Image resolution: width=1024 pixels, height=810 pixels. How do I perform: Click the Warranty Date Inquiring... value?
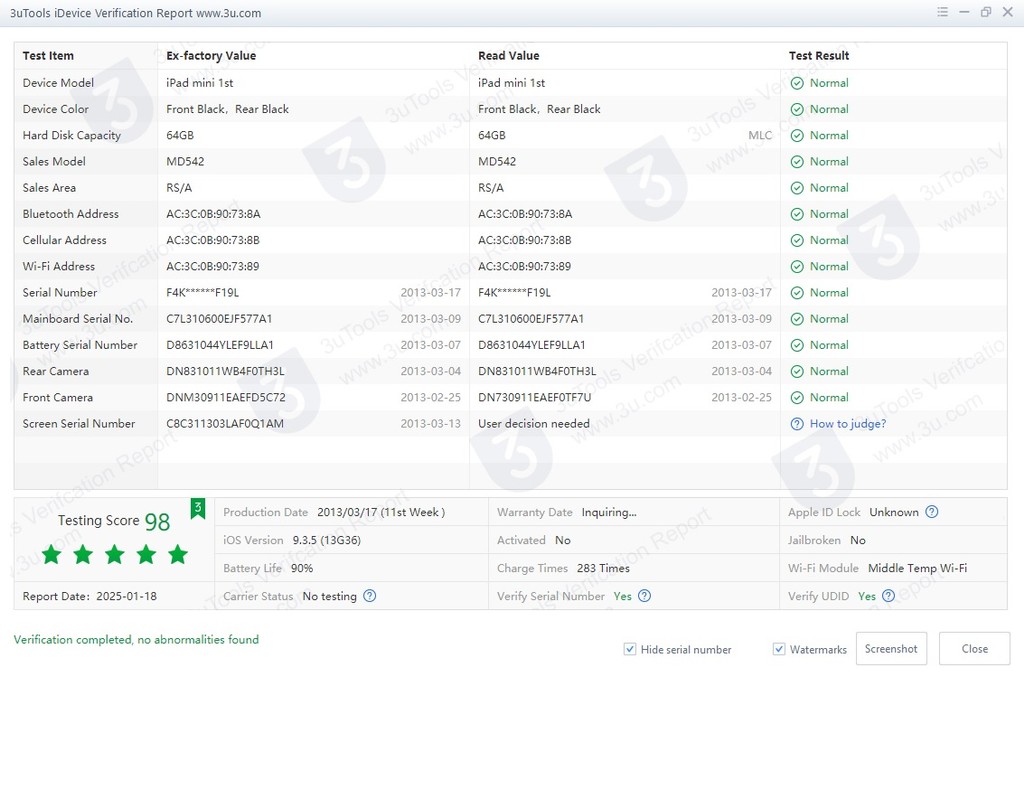[609, 512]
